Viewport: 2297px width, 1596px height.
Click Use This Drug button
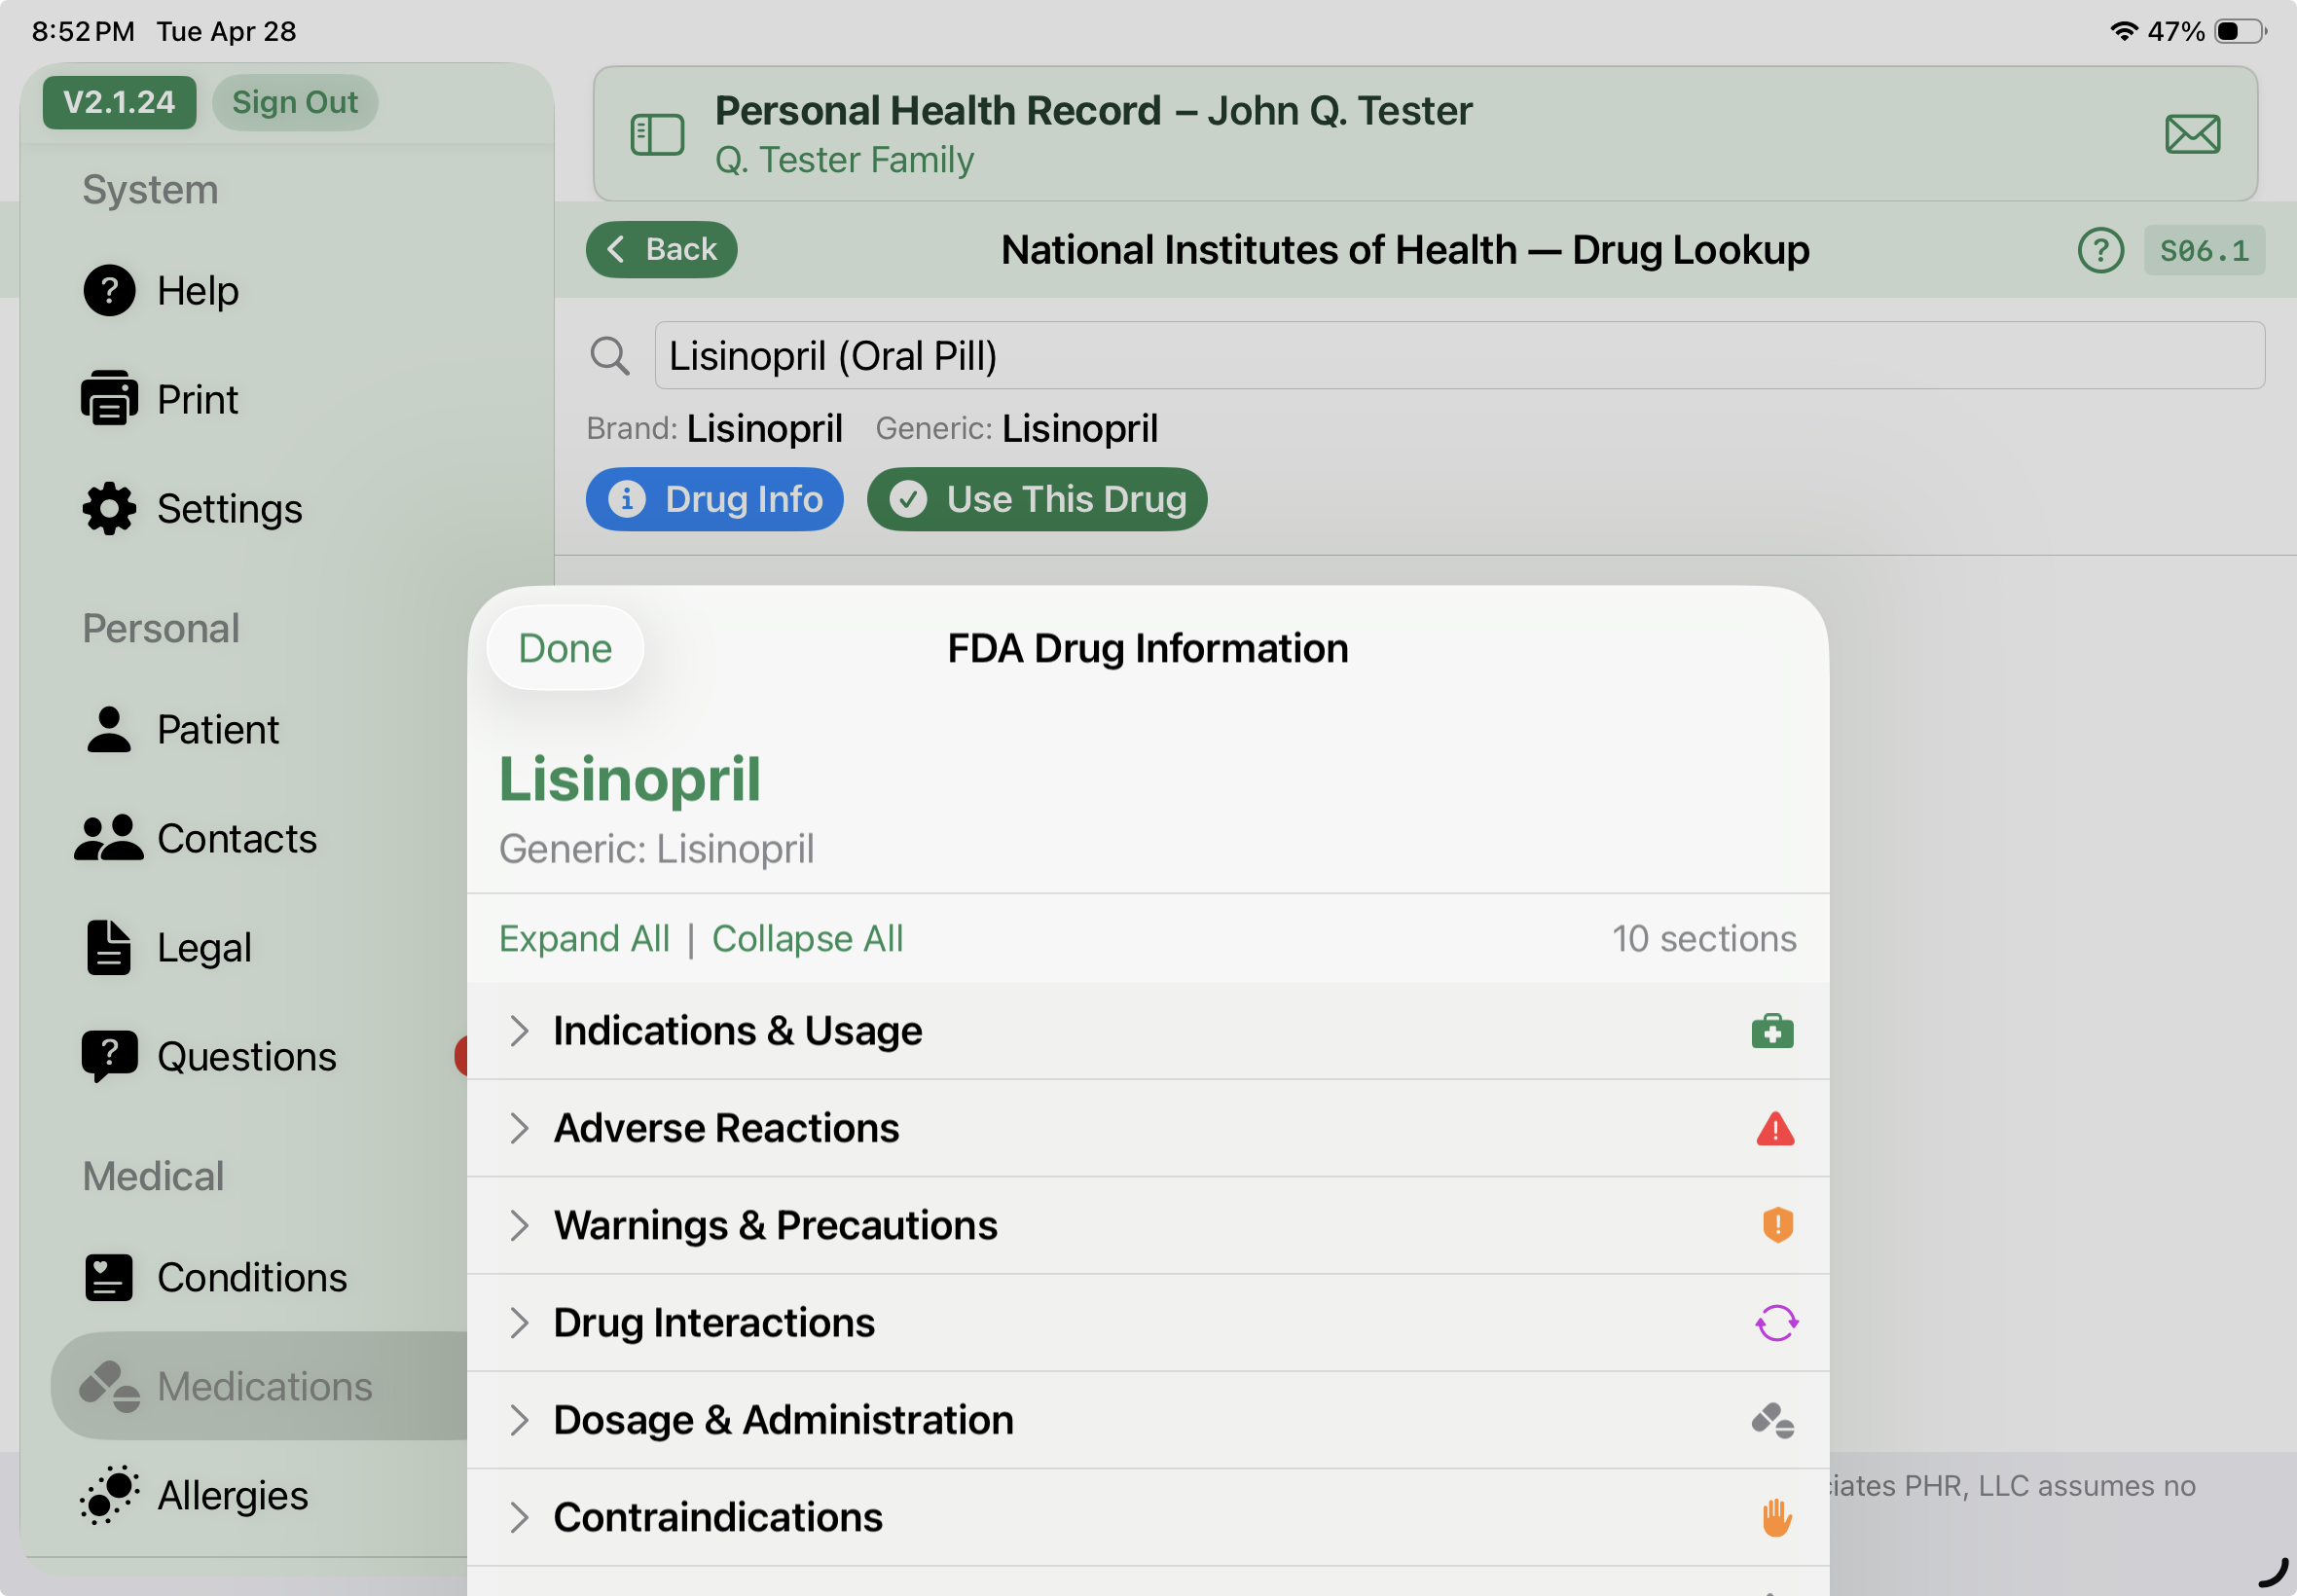coord(1037,499)
